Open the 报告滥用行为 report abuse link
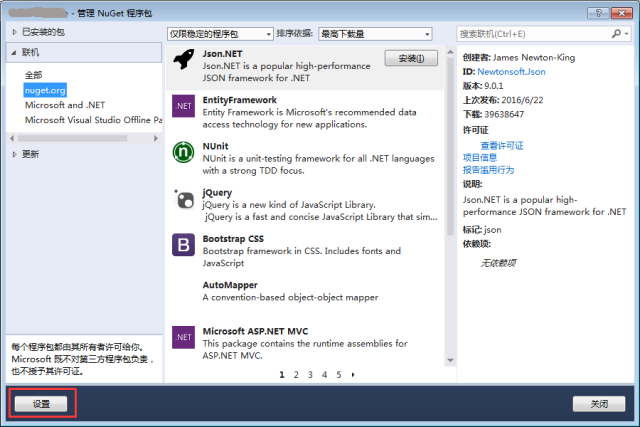This screenshot has width=640, height=427. (x=488, y=170)
